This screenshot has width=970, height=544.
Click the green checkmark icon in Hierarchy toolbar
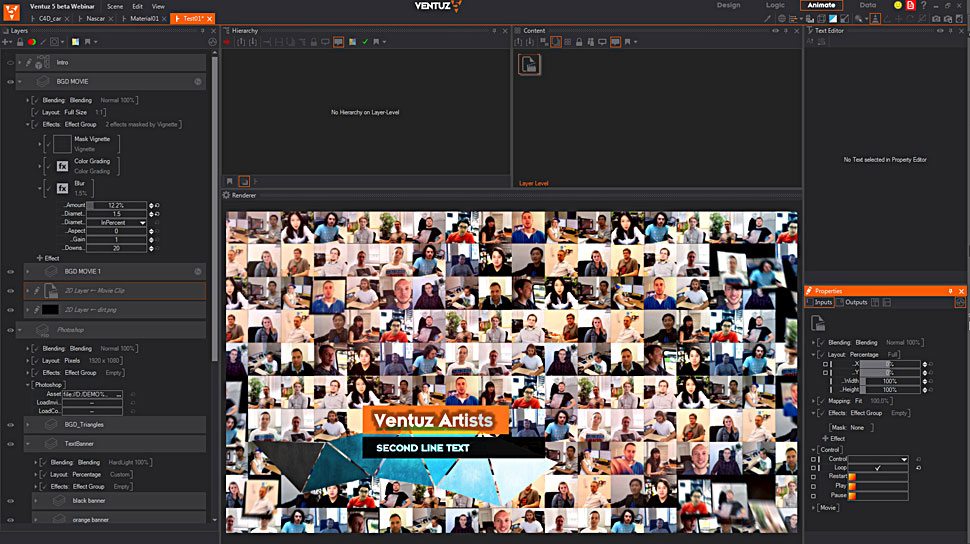[365, 42]
